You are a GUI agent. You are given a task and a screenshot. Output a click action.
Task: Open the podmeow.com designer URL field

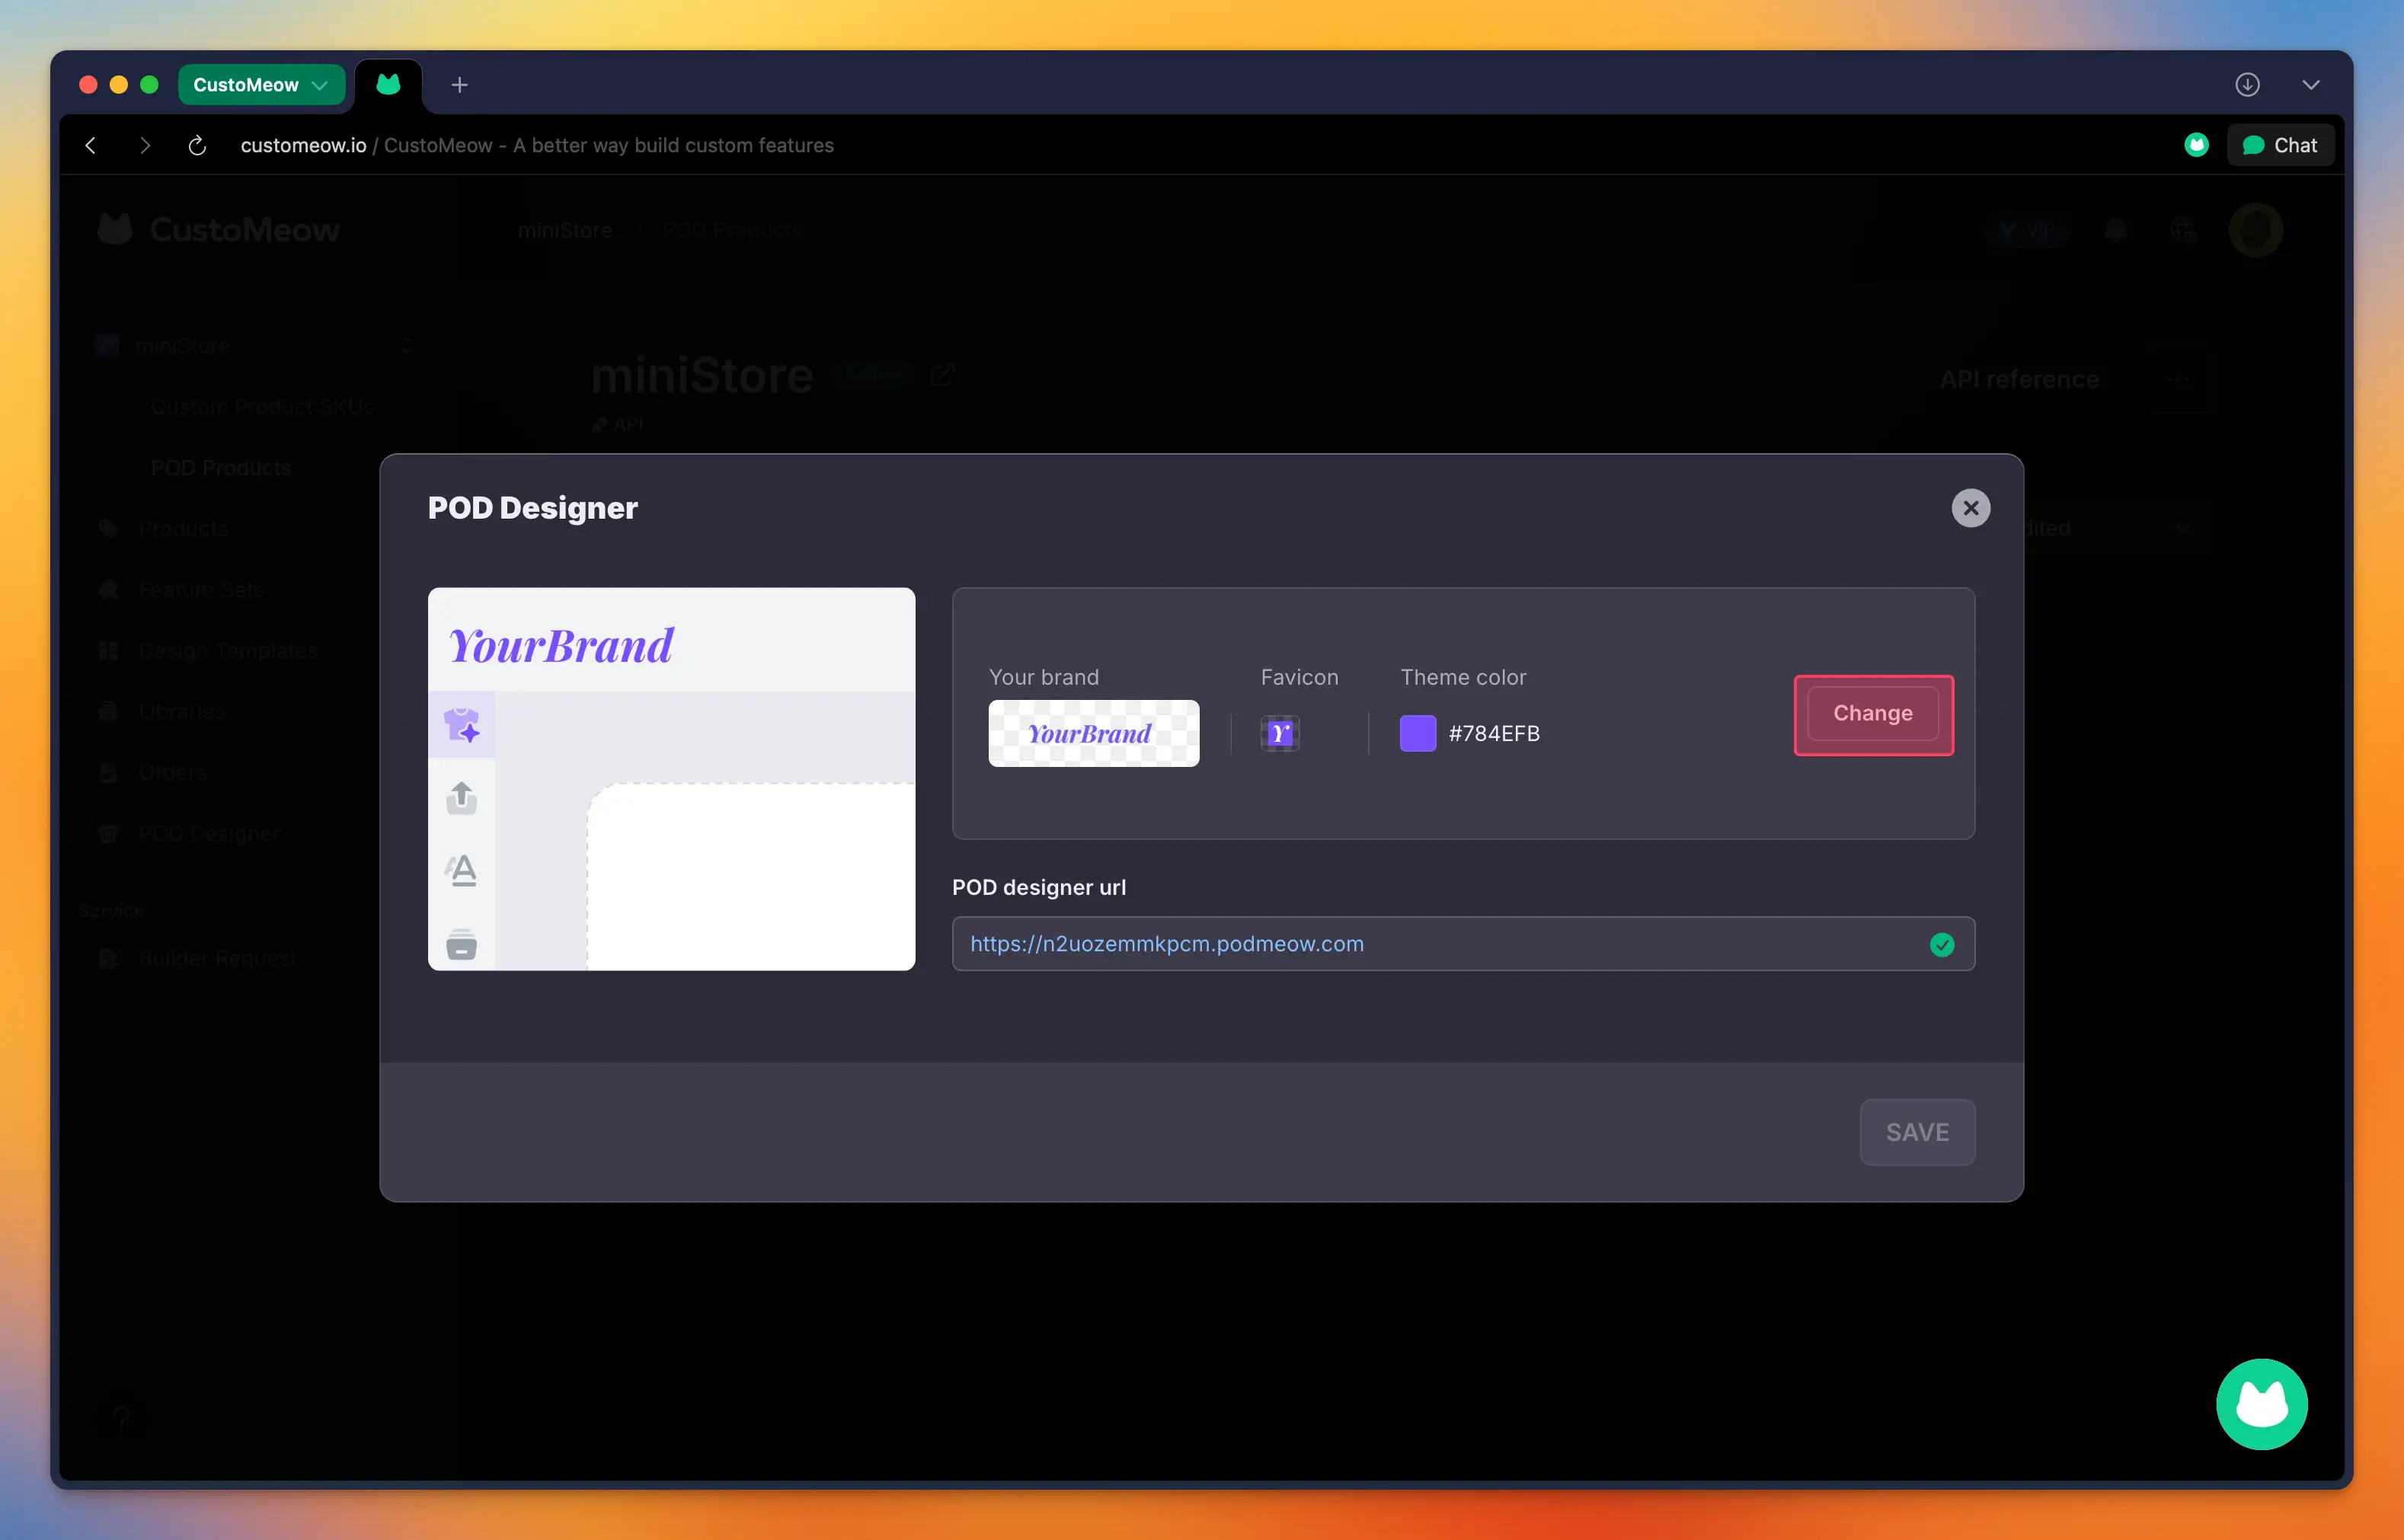(1462, 943)
